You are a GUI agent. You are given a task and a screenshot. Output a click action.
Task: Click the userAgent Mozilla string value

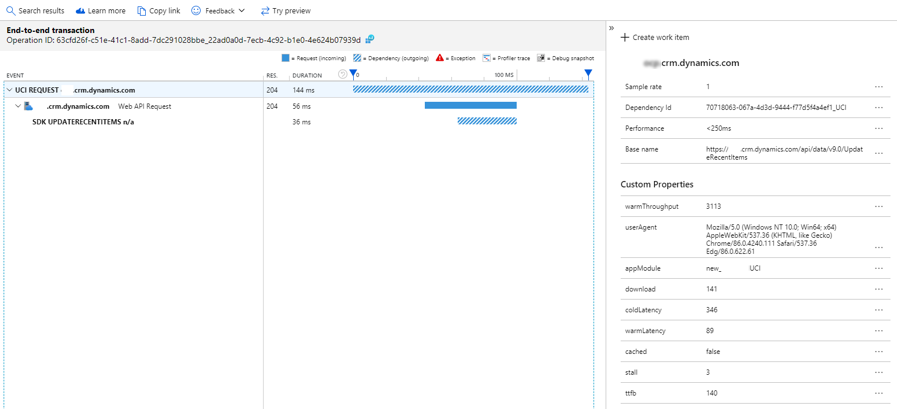[772, 239]
